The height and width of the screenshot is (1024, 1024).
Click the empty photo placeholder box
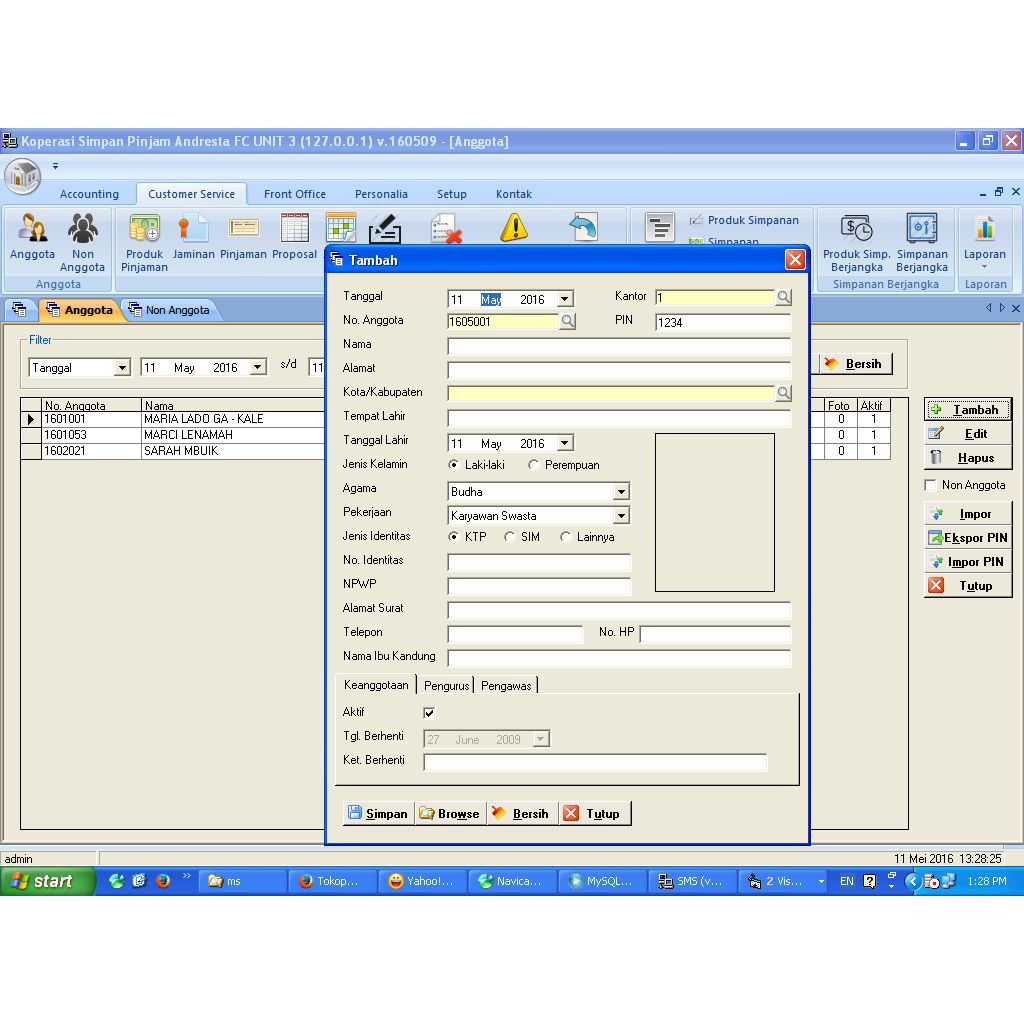click(714, 513)
